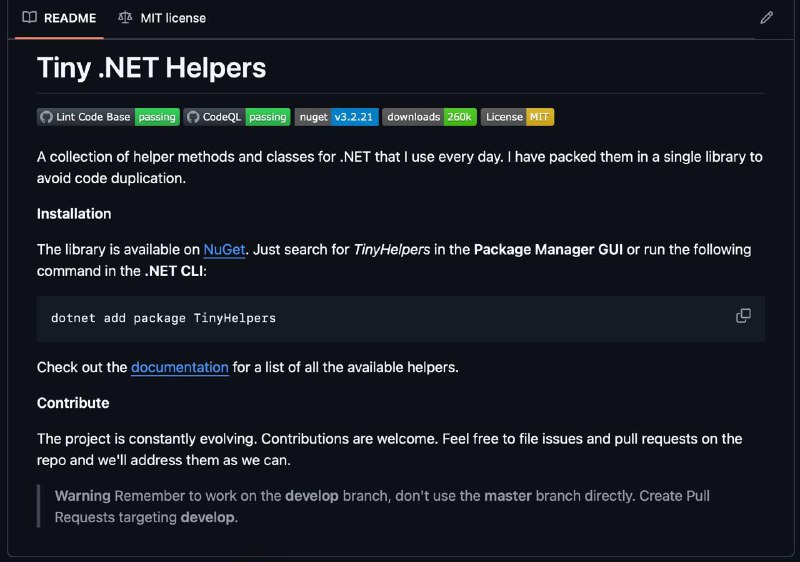
Task: Switch to the MIT license tab
Action: [x=162, y=18]
